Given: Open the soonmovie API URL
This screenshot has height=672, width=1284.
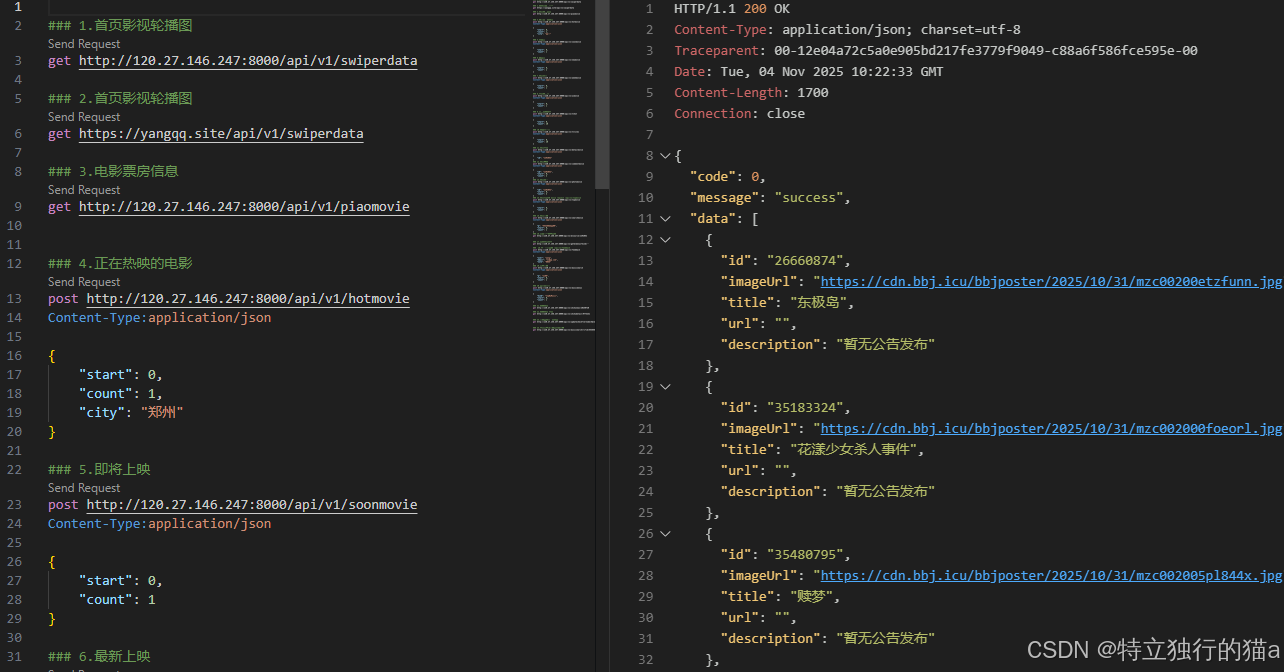Looking at the screenshot, I should click(252, 505).
